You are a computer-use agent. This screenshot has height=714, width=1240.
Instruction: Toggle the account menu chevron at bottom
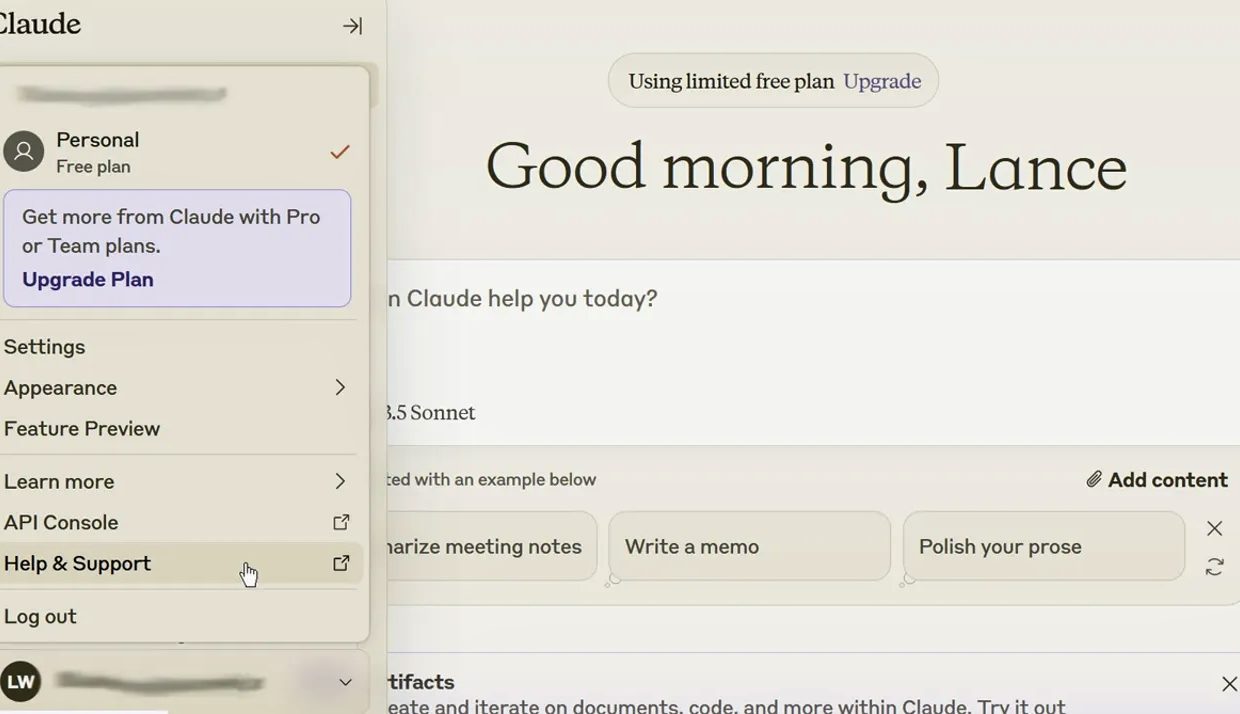pos(345,682)
